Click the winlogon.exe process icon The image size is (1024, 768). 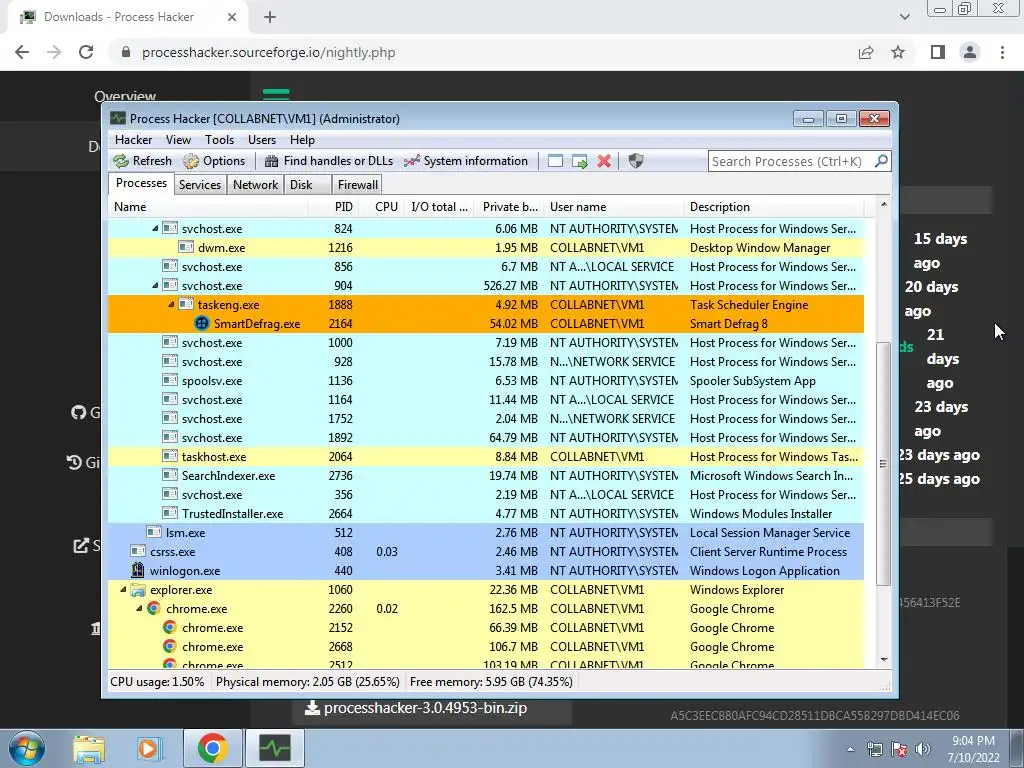(x=138, y=570)
